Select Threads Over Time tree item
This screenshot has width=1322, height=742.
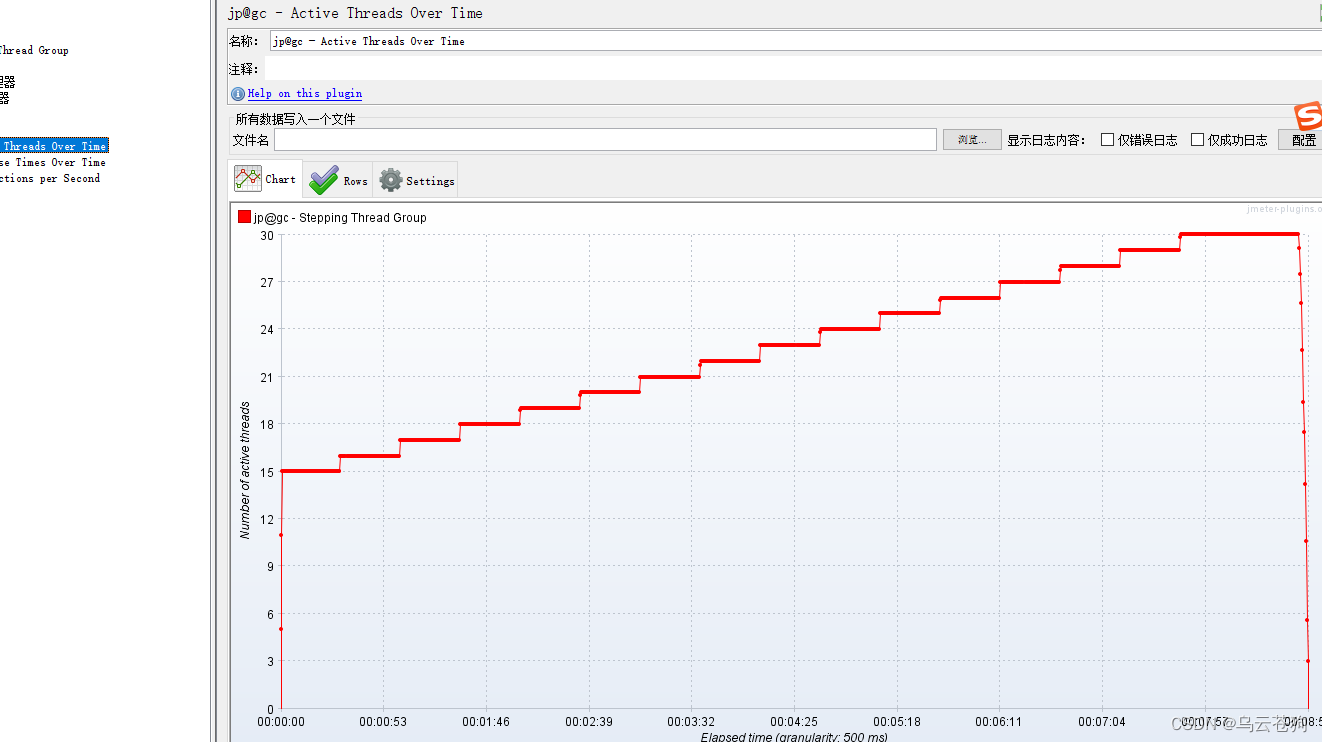pos(54,146)
